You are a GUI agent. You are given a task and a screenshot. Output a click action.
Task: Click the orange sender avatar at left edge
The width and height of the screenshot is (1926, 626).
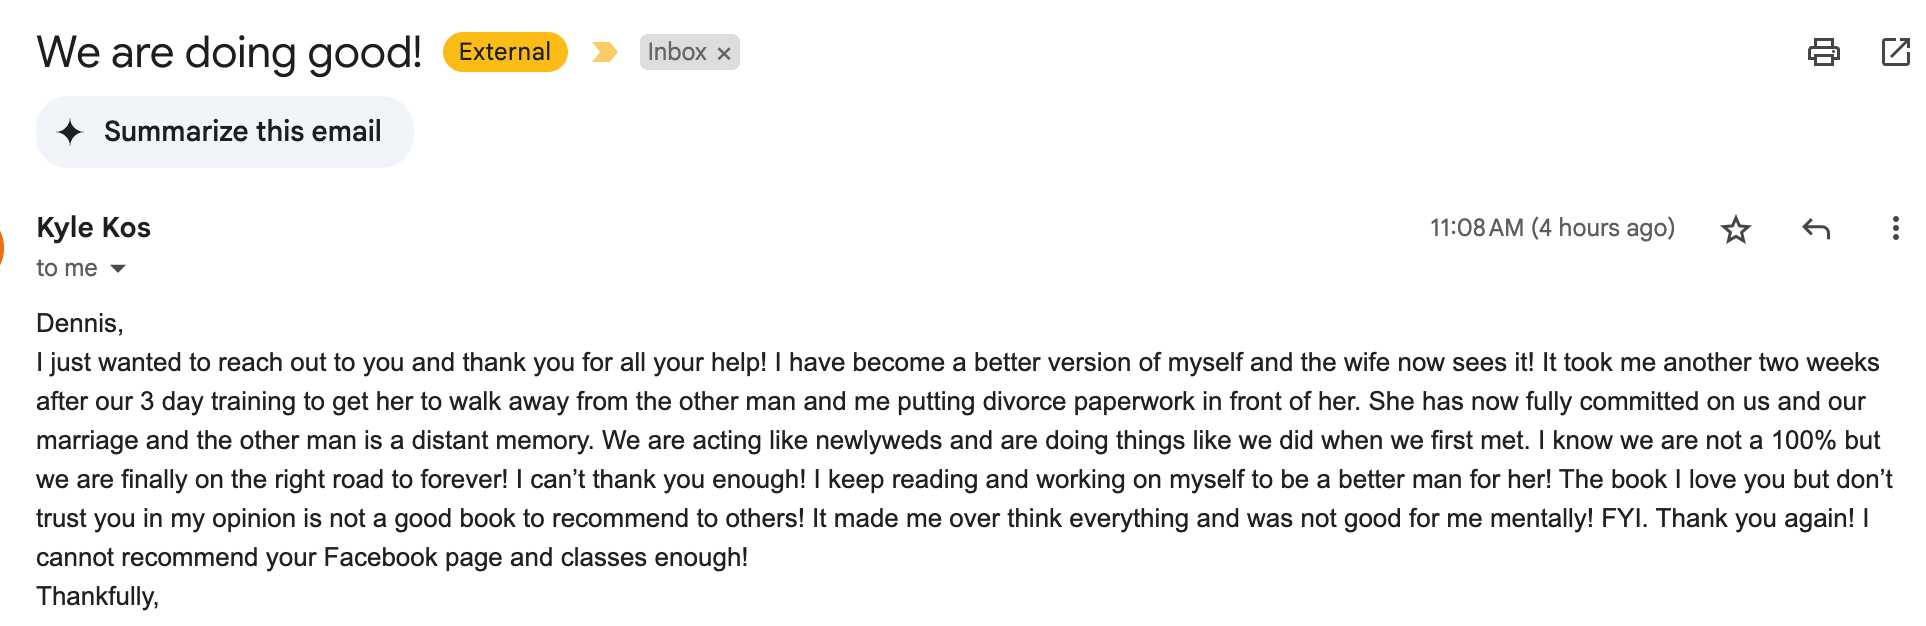coord(2,245)
